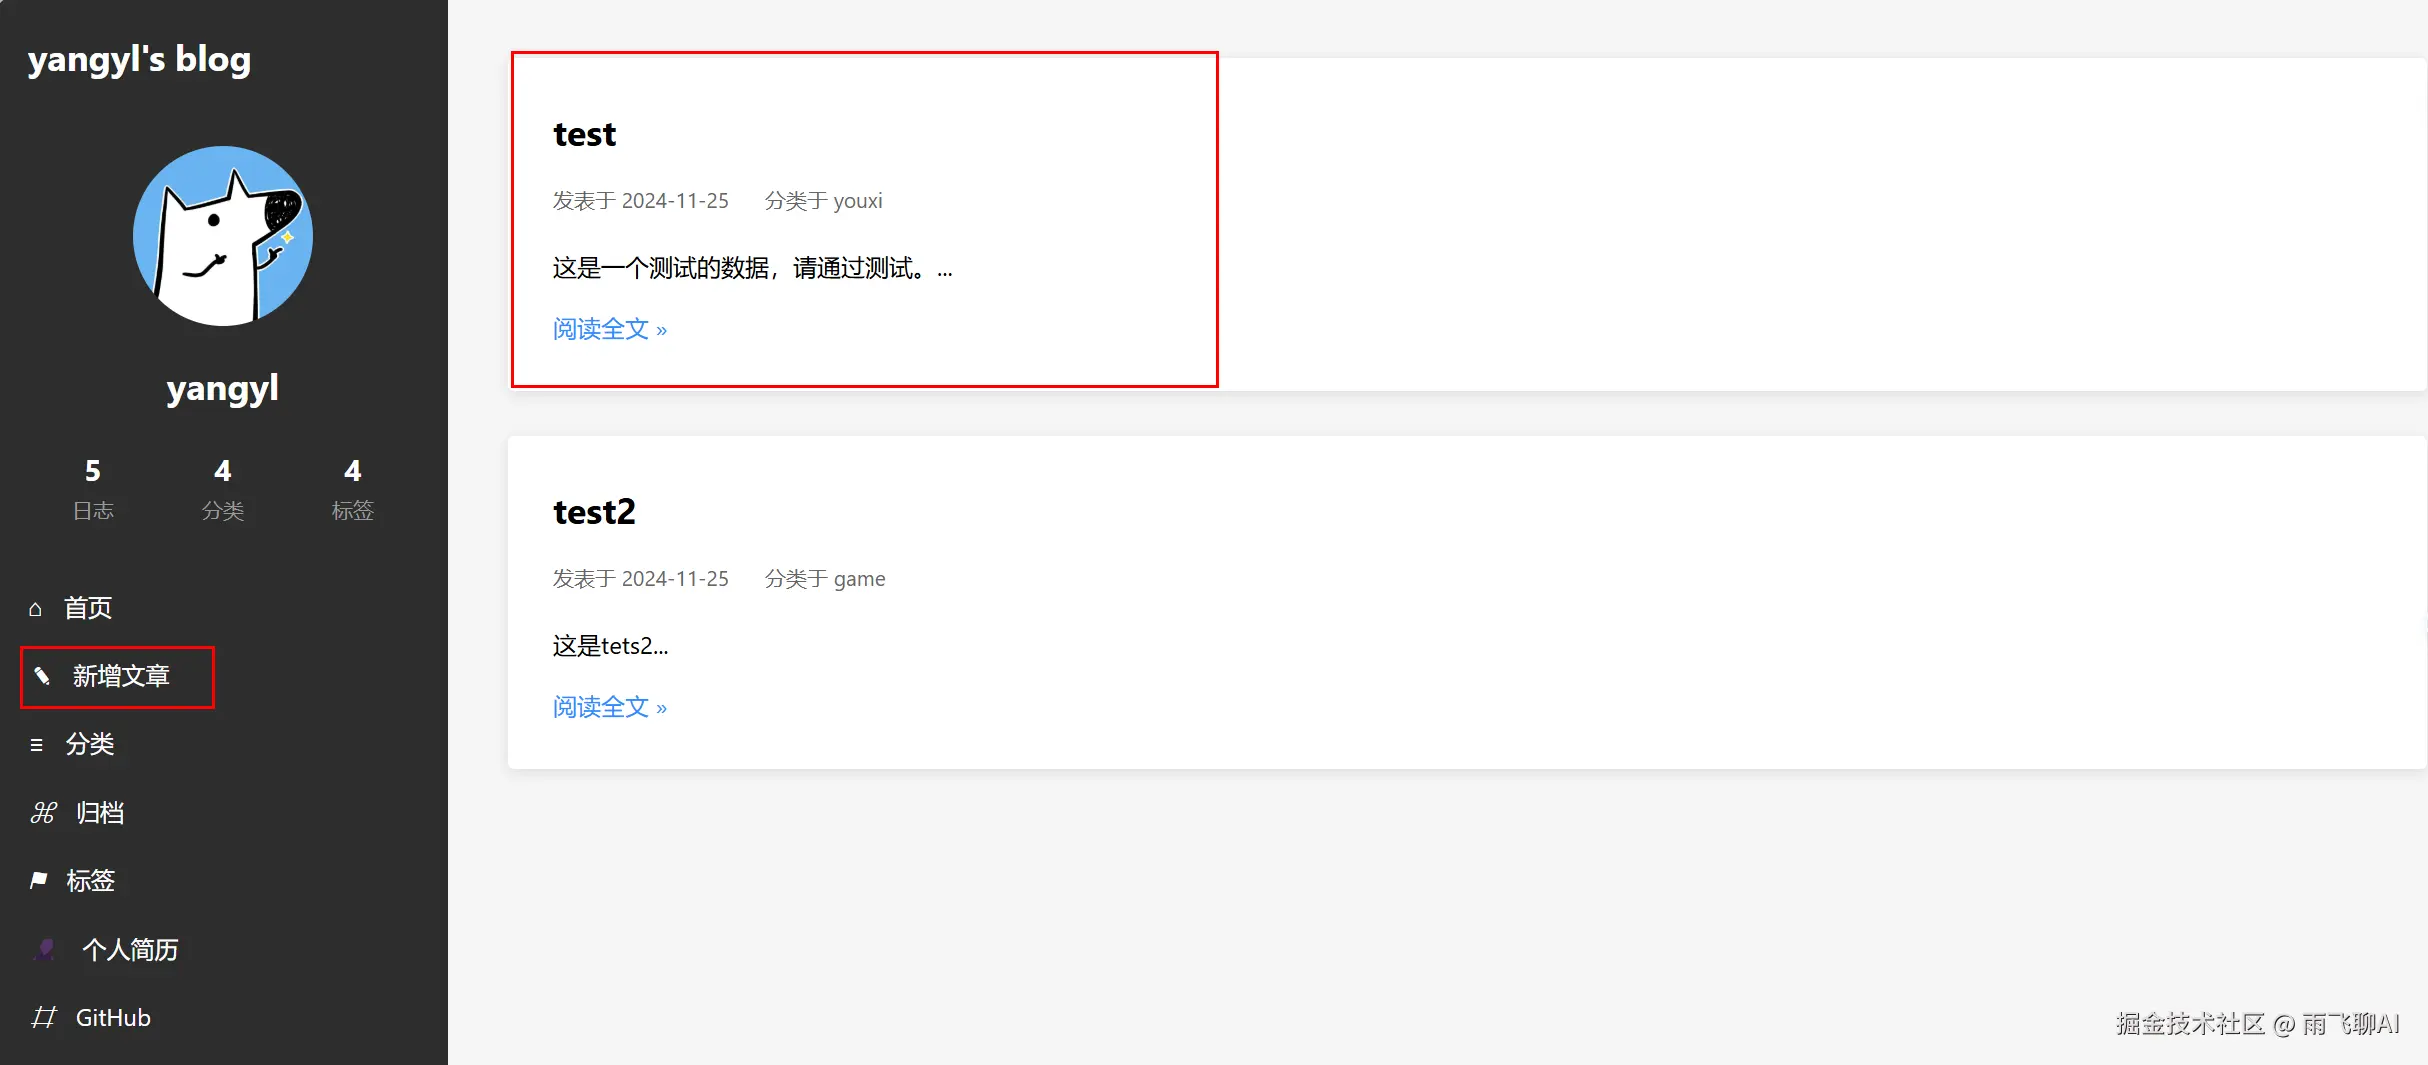Viewport: 2428px width, 1065px height.
Task: Click the home icon beside 首页
Action: pos(36,608)
